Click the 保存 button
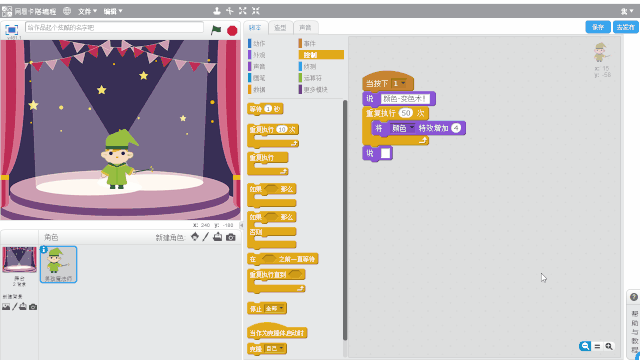640x360 pixels. (598, 27)
